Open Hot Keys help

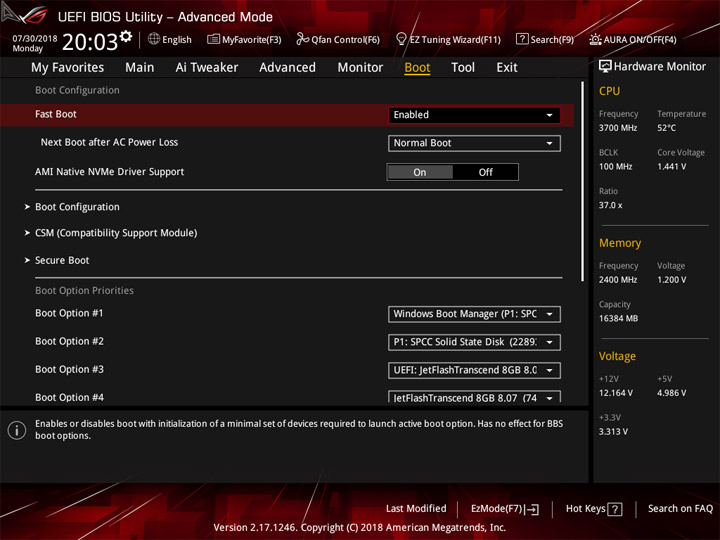coord(594,509)
